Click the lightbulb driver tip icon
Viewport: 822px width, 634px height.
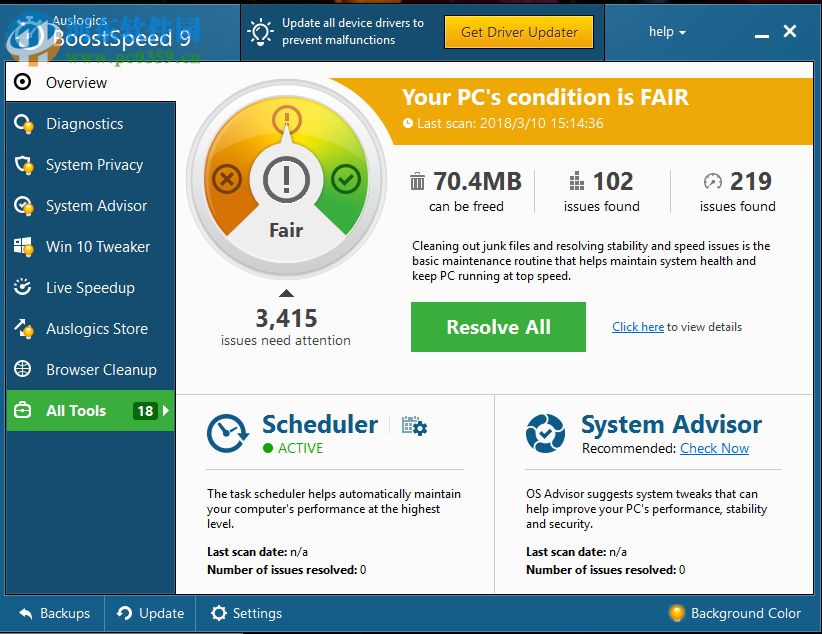tap(261, 31)
